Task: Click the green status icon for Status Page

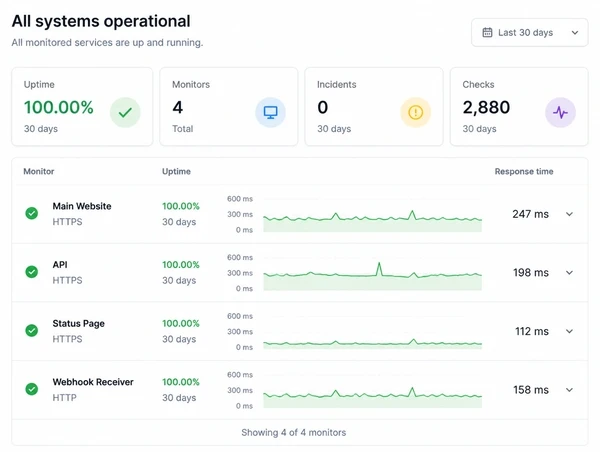Action: click(x=32, y=330)
